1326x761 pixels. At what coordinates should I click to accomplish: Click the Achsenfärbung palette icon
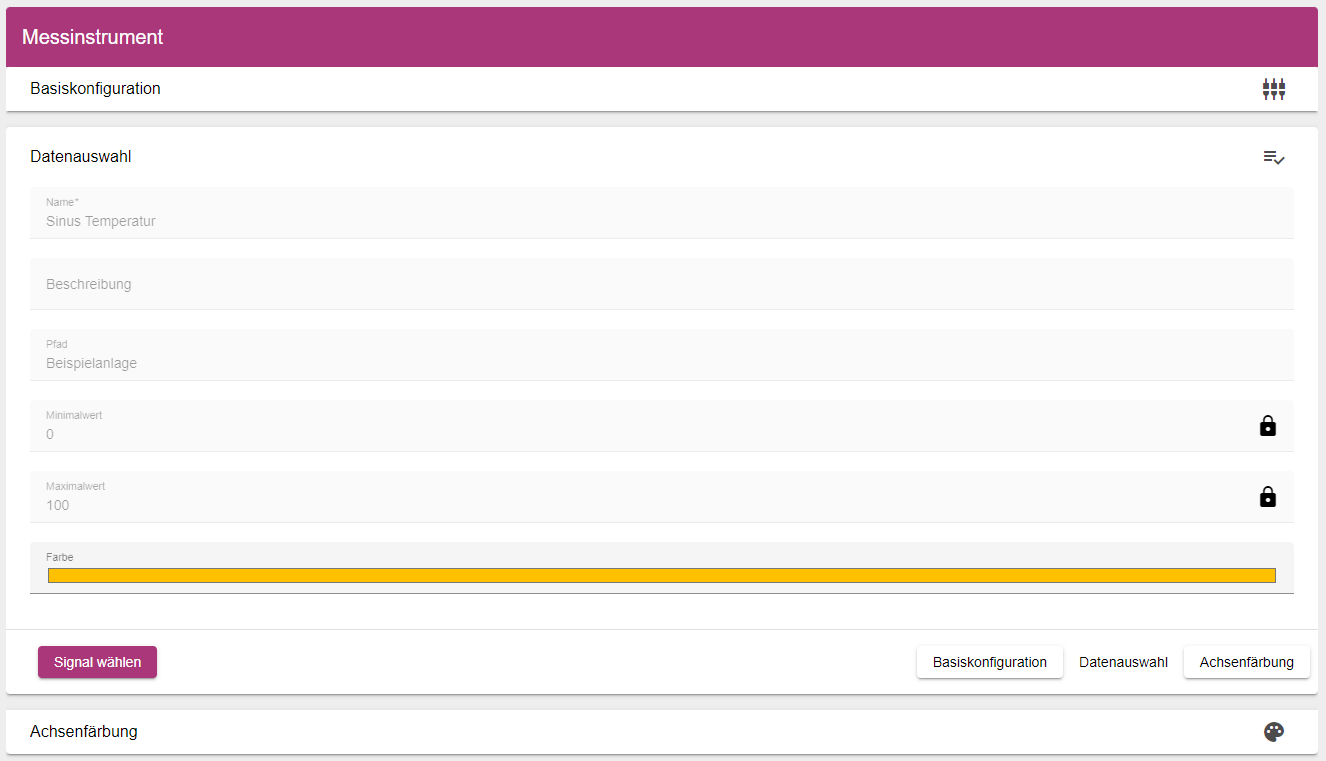pos(1273,732)
